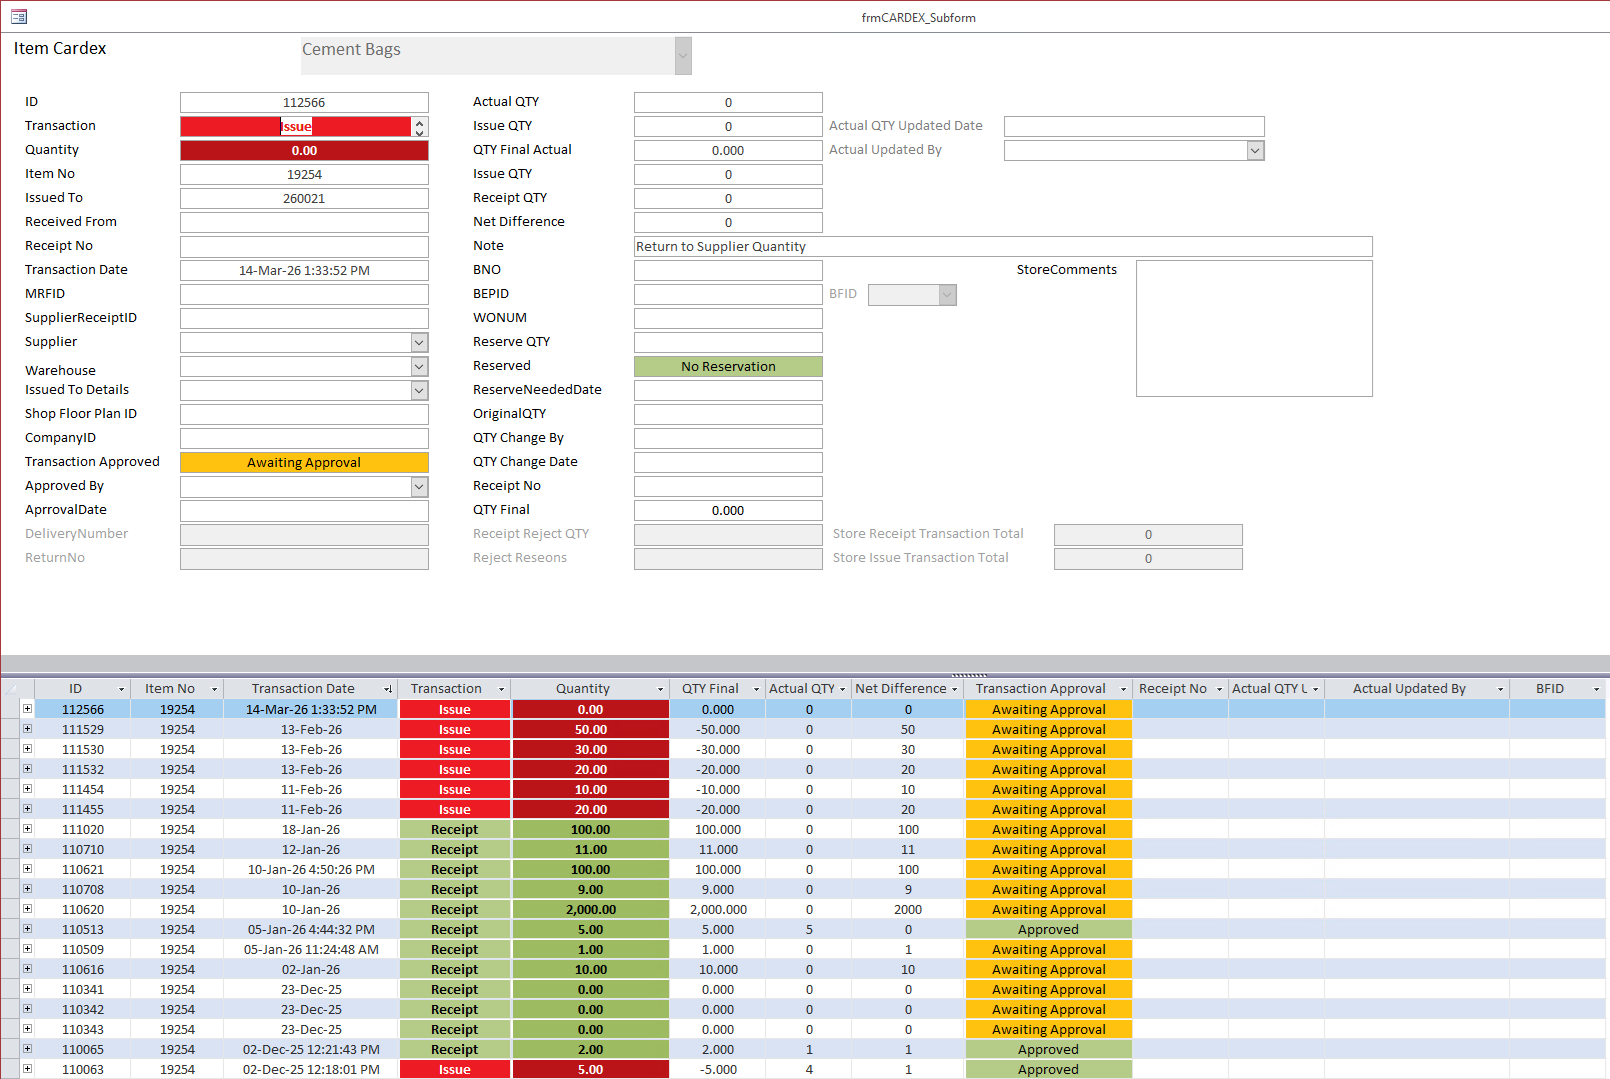Viewport: 1610px width, 1079px height.
Task: Click the No Reservation reserved field
Action: tap(728, 366)
